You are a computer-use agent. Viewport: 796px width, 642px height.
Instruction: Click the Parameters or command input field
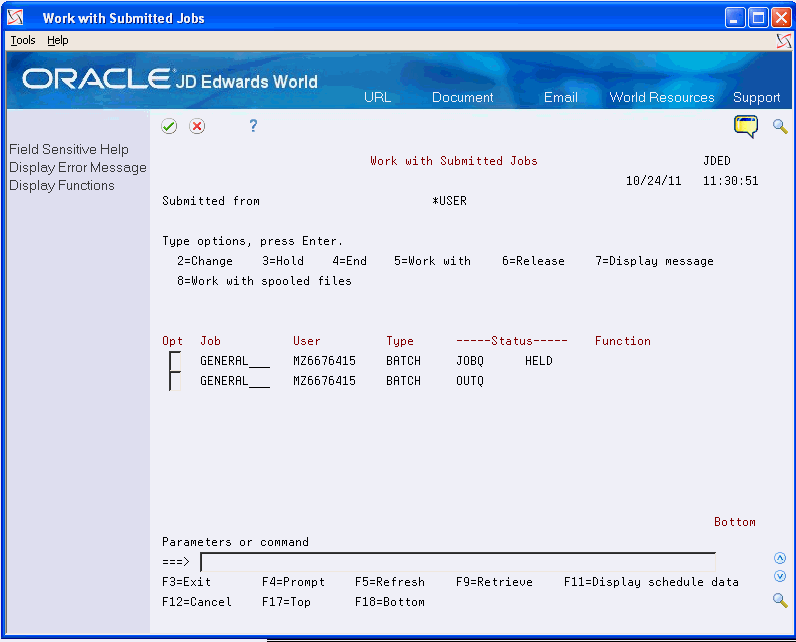pos(458,562)
